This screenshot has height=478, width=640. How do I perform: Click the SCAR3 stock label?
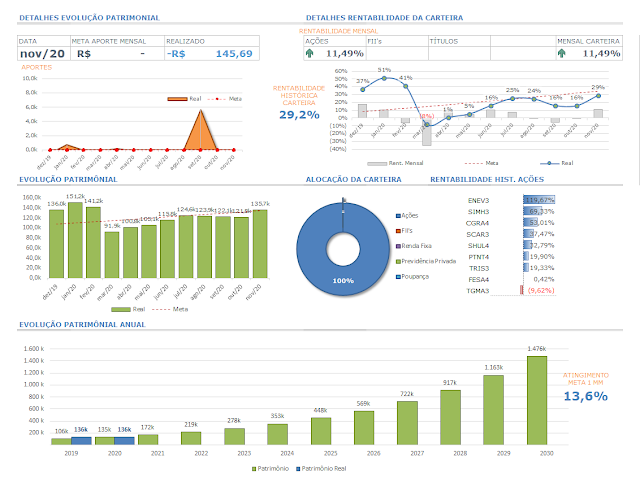478,235
